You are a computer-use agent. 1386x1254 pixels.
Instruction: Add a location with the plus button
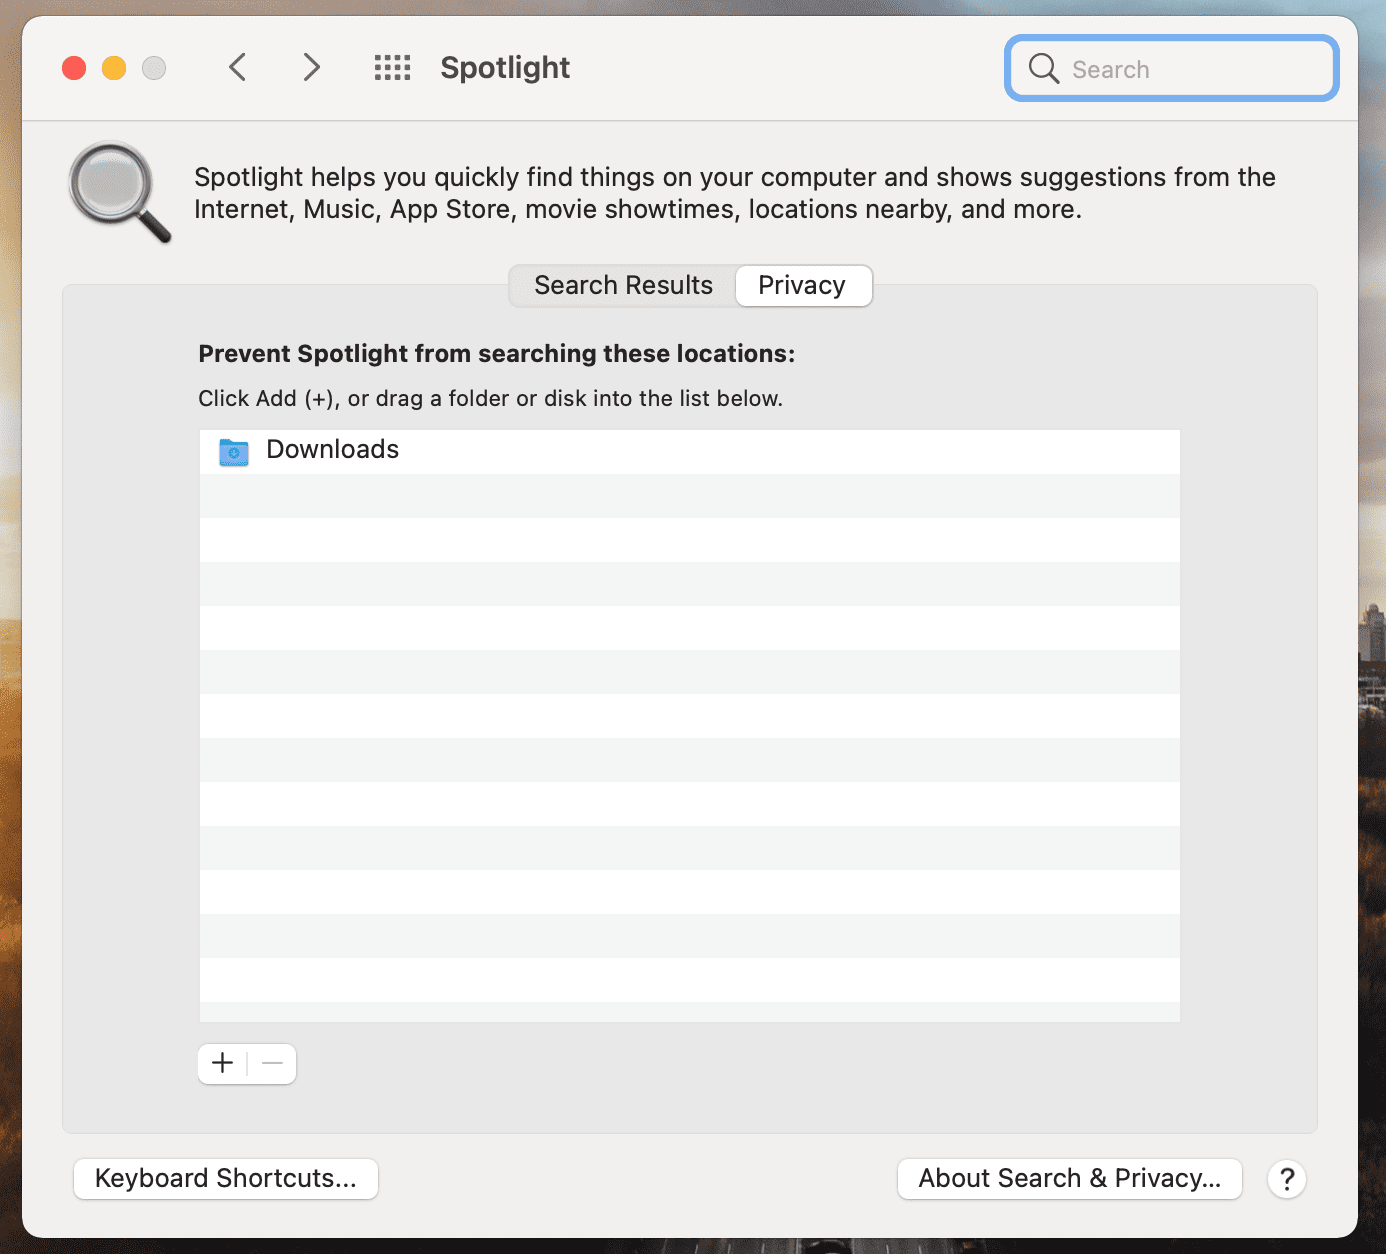223,1063
